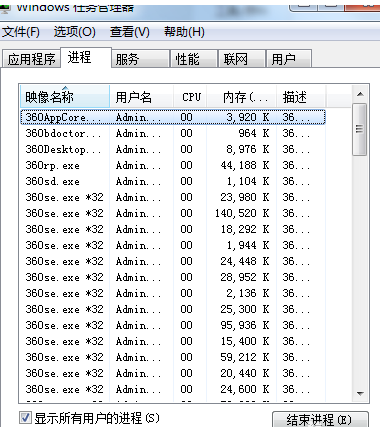Select the 360sd.exe process row

click(x=173, y=181)
